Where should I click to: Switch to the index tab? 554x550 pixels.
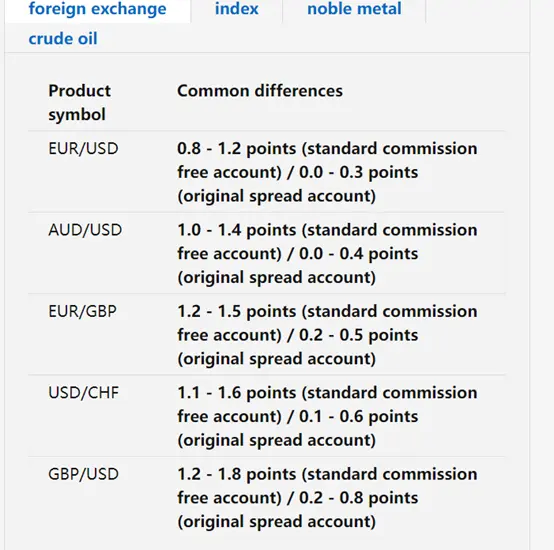coord(237,9)
